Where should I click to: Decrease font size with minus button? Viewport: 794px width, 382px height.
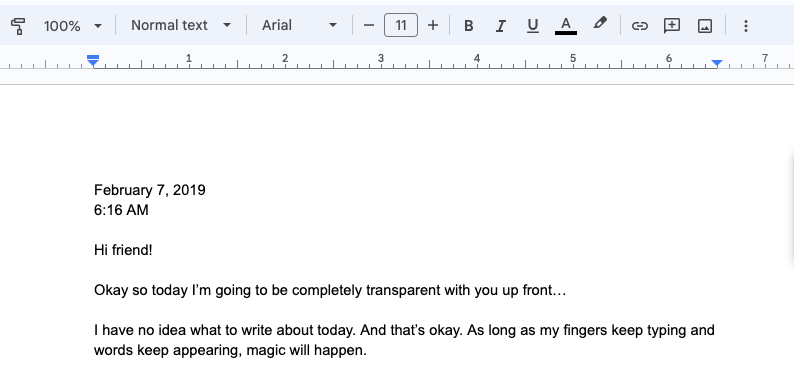point(369,25)
